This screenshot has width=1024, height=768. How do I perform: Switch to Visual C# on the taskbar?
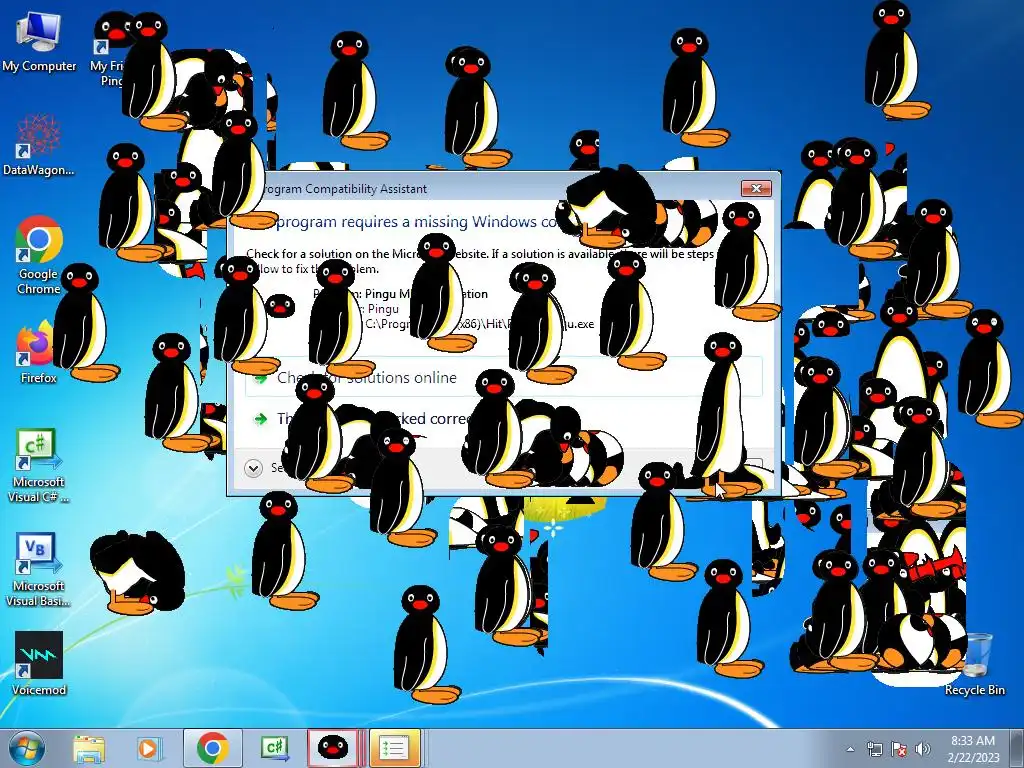[274, 748]
